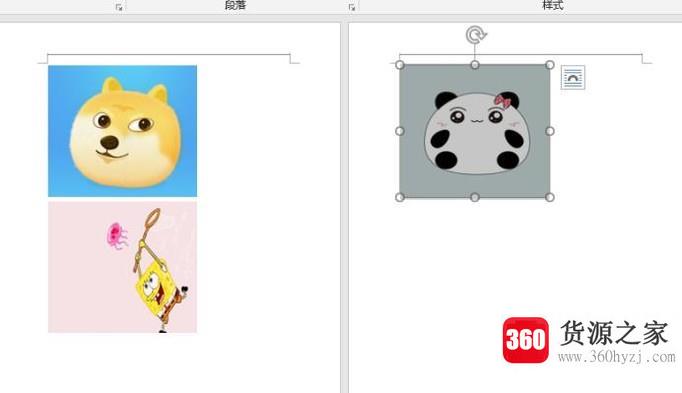Click the 样式 group label
Image resolution: width=682 pixels, height=393 pixels.
click(553, 5)
